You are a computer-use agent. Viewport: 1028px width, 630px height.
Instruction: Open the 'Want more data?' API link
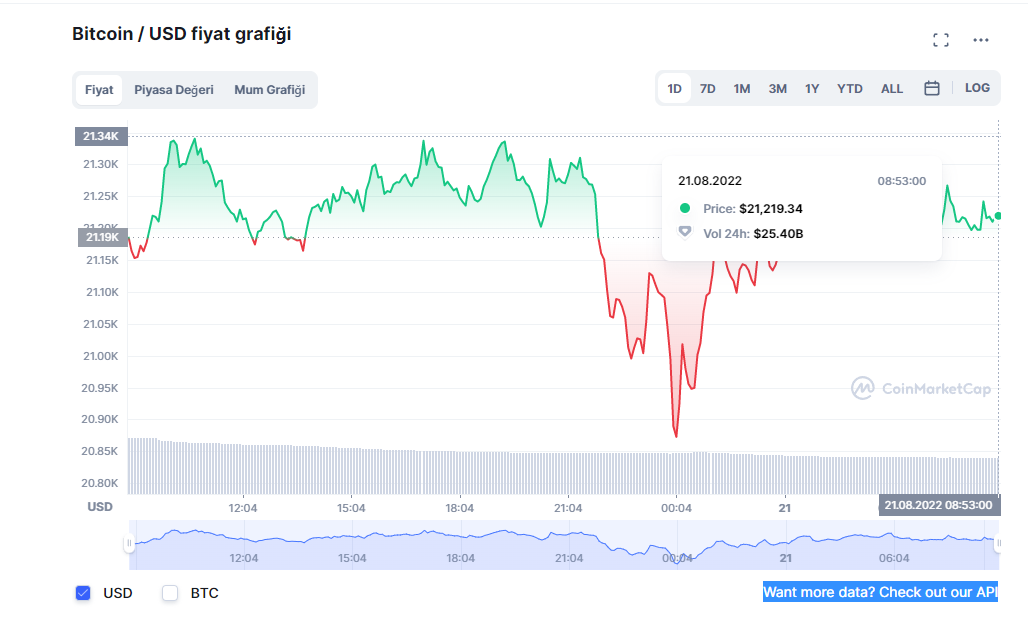click(880, 592)
